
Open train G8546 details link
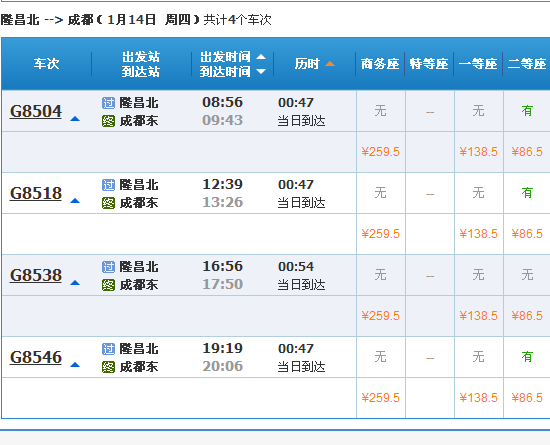point(36,358)
